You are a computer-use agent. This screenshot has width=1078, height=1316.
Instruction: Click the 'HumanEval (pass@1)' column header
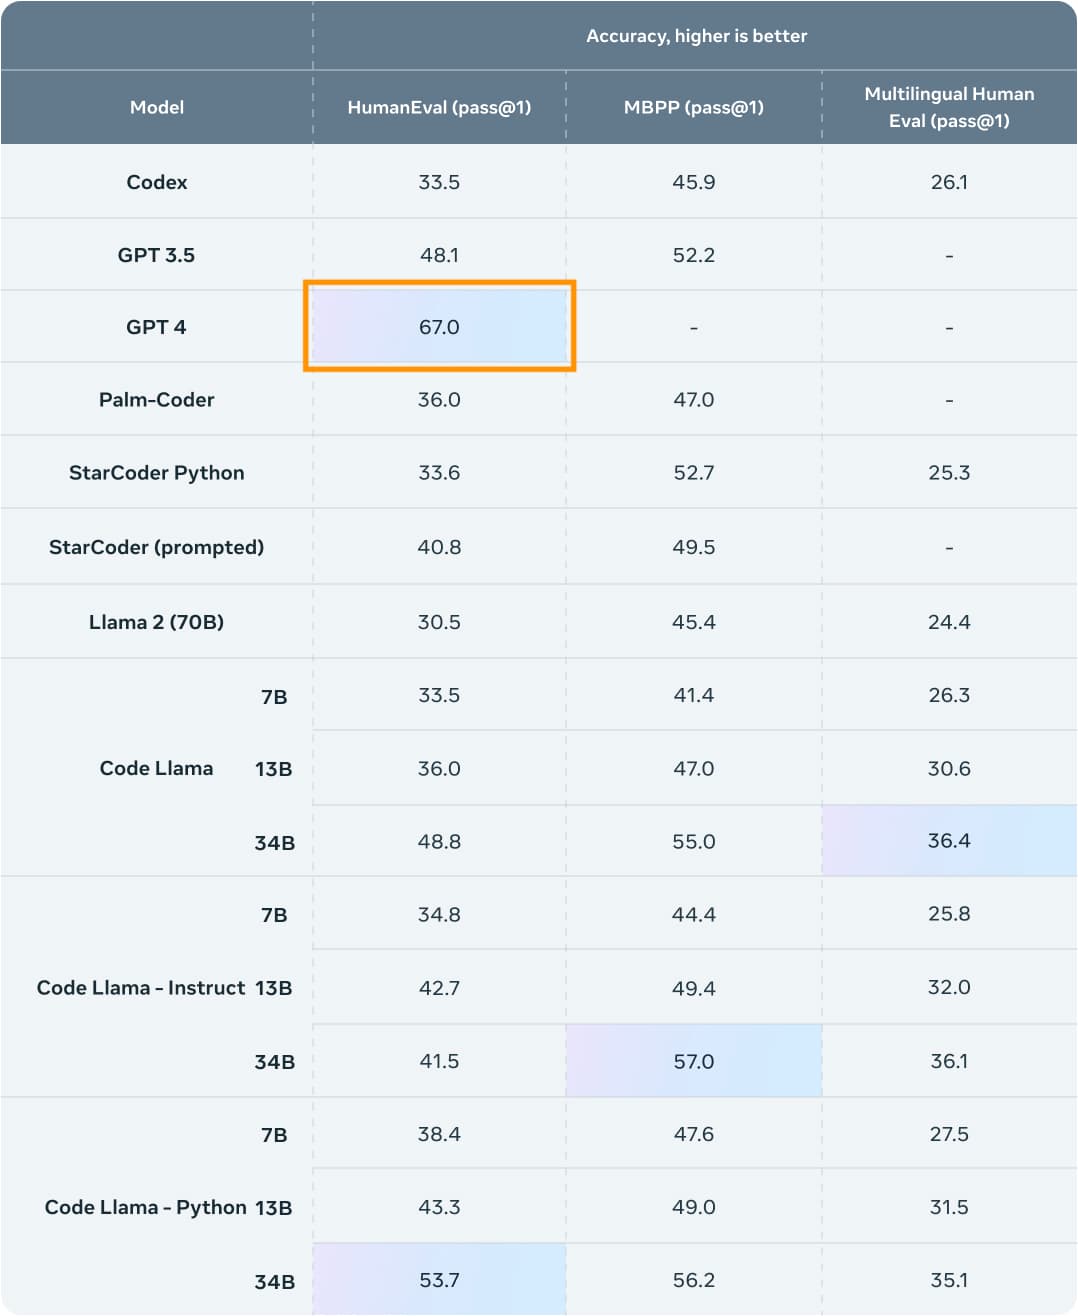click(x=439, y=107)
